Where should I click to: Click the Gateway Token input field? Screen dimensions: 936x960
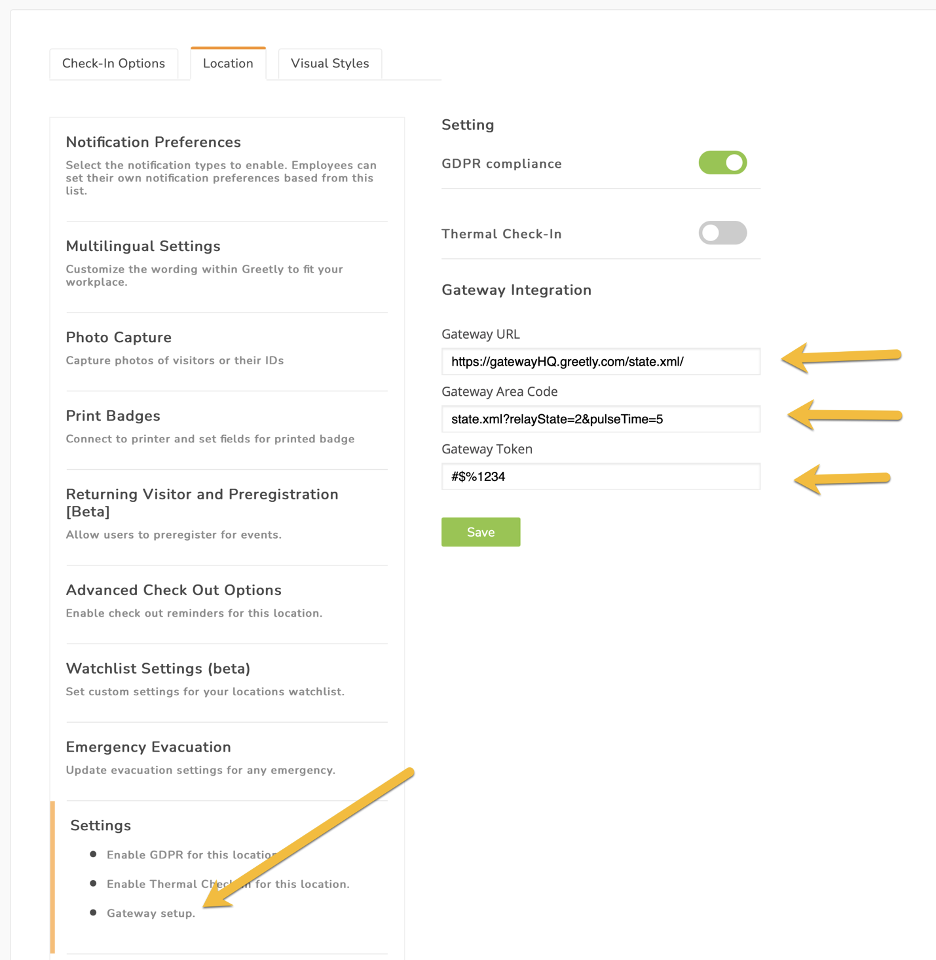click(x=601, y=476)
